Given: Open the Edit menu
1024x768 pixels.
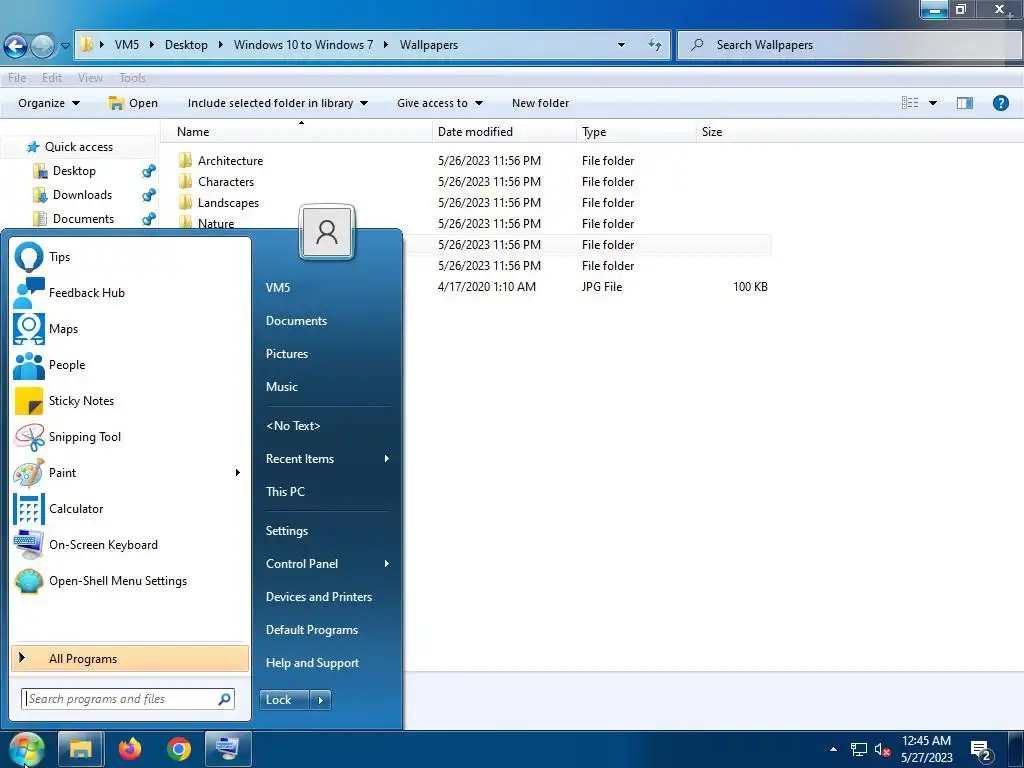Looking at the screenshot, I should coord(52,78).
